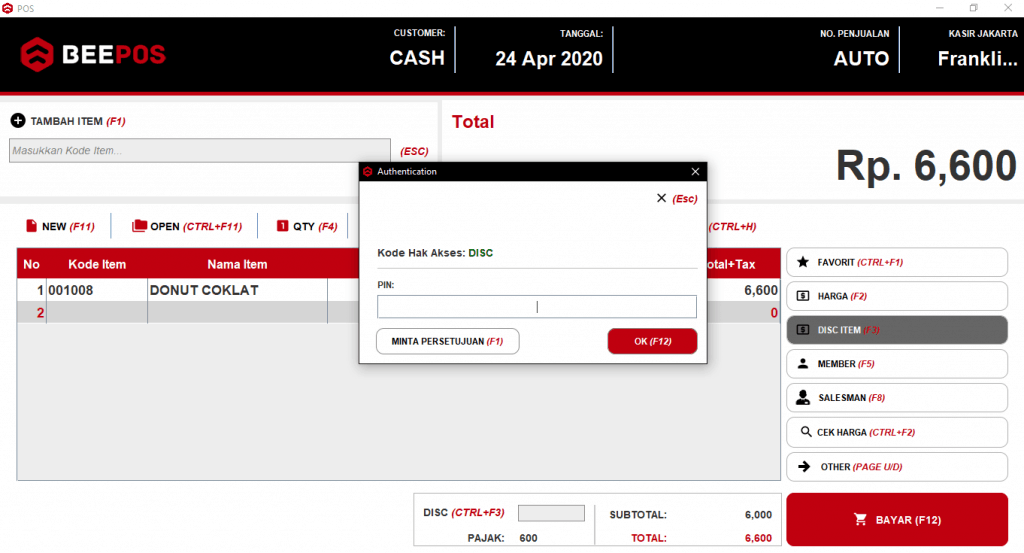Click the OPEN folder icon

[x=139, y=226]
